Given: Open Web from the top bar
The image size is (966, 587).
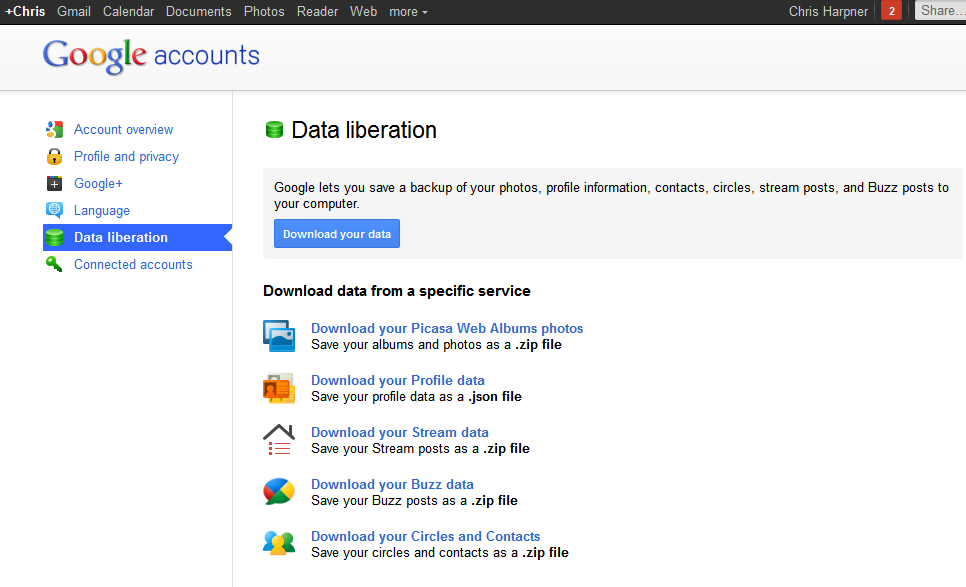Looking at the screenshot, I should click(x=363, y=11).
